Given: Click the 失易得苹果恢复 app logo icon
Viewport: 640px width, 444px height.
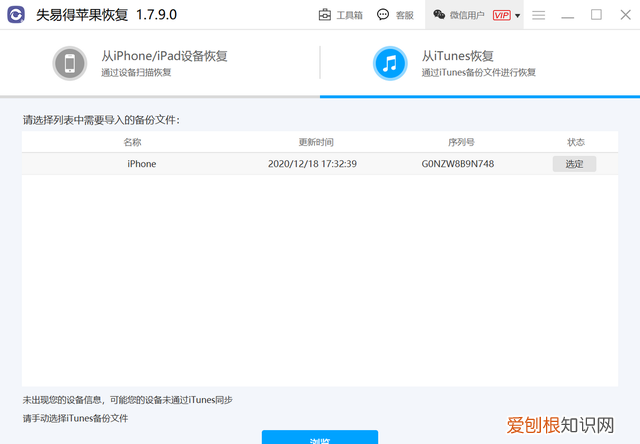Looking at the screenshot, I should (16, 15).
